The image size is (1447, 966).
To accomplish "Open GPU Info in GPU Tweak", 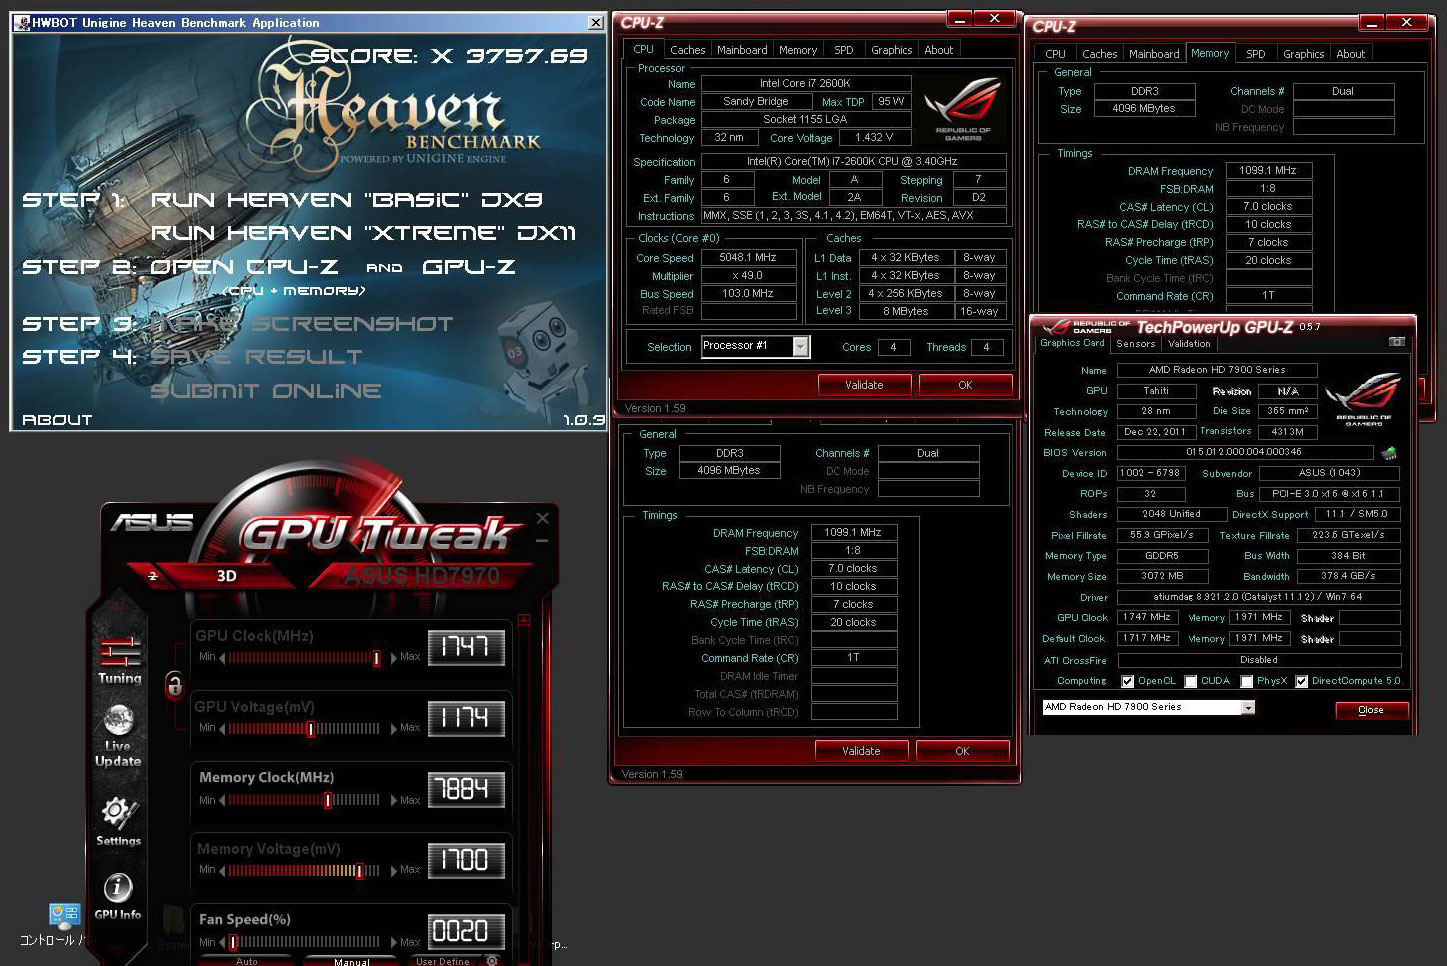I will (118, 896).
